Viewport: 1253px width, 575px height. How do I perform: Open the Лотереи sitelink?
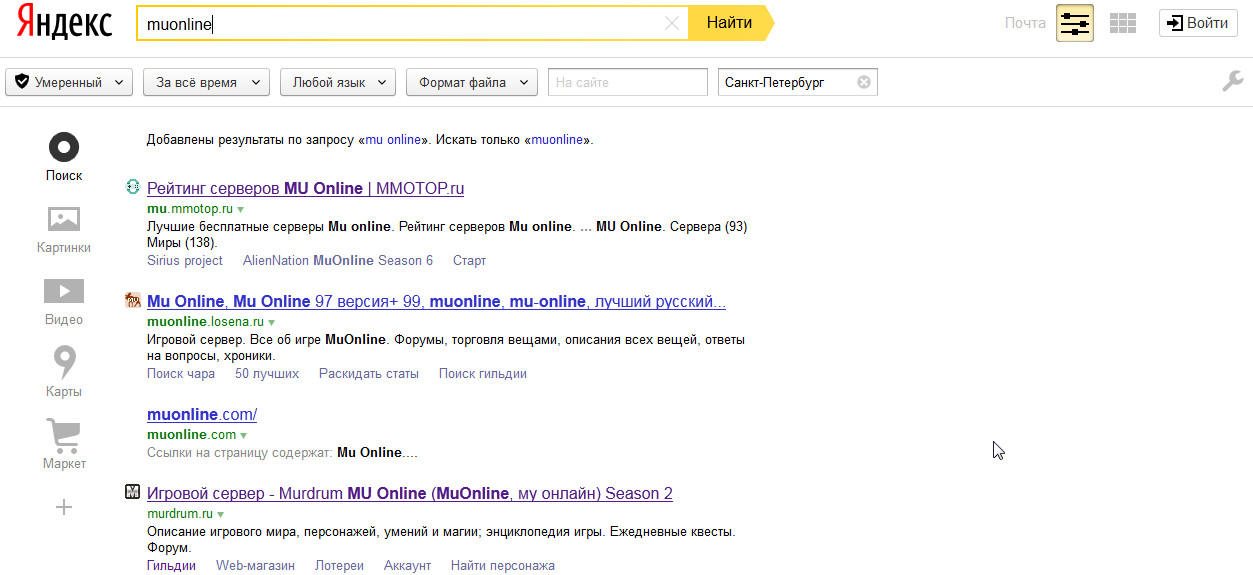(x=339, y=565)
